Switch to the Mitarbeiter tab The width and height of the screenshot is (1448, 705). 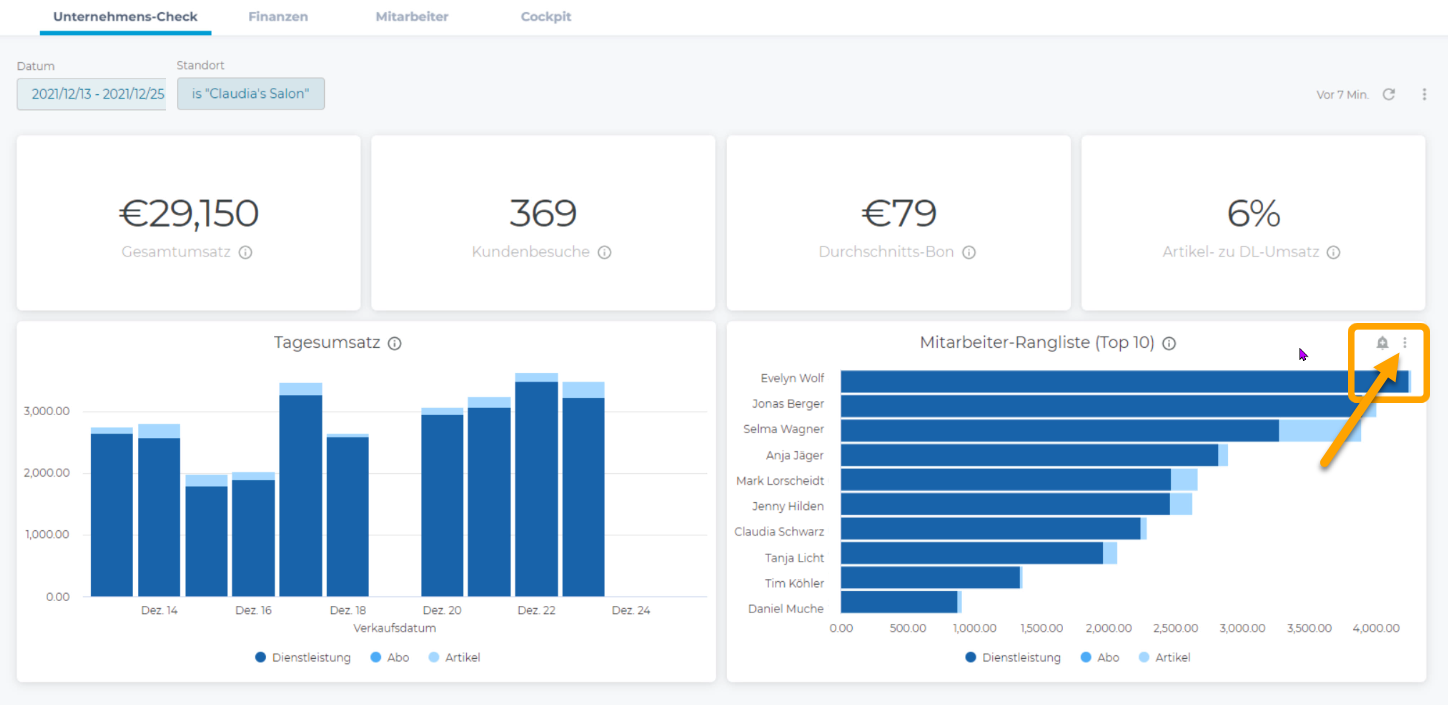412,17
